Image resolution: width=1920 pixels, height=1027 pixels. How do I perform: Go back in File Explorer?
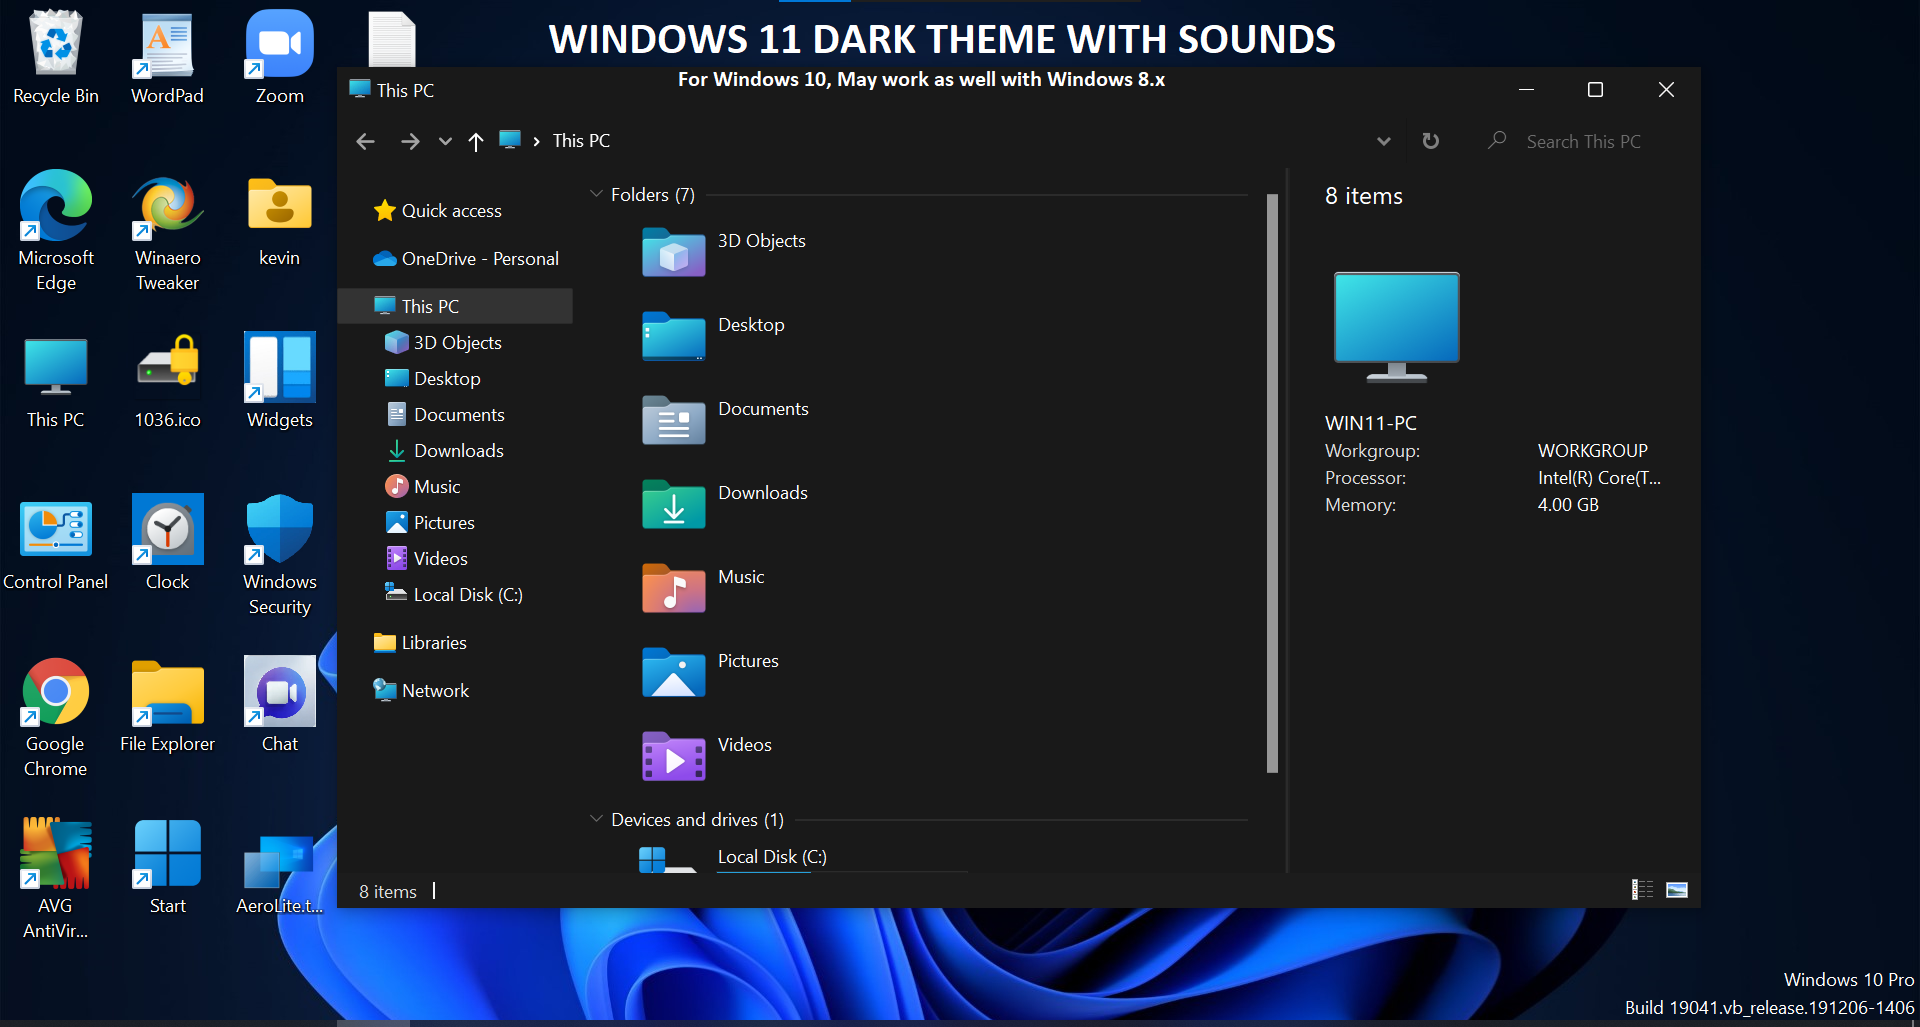pos(365,142)
